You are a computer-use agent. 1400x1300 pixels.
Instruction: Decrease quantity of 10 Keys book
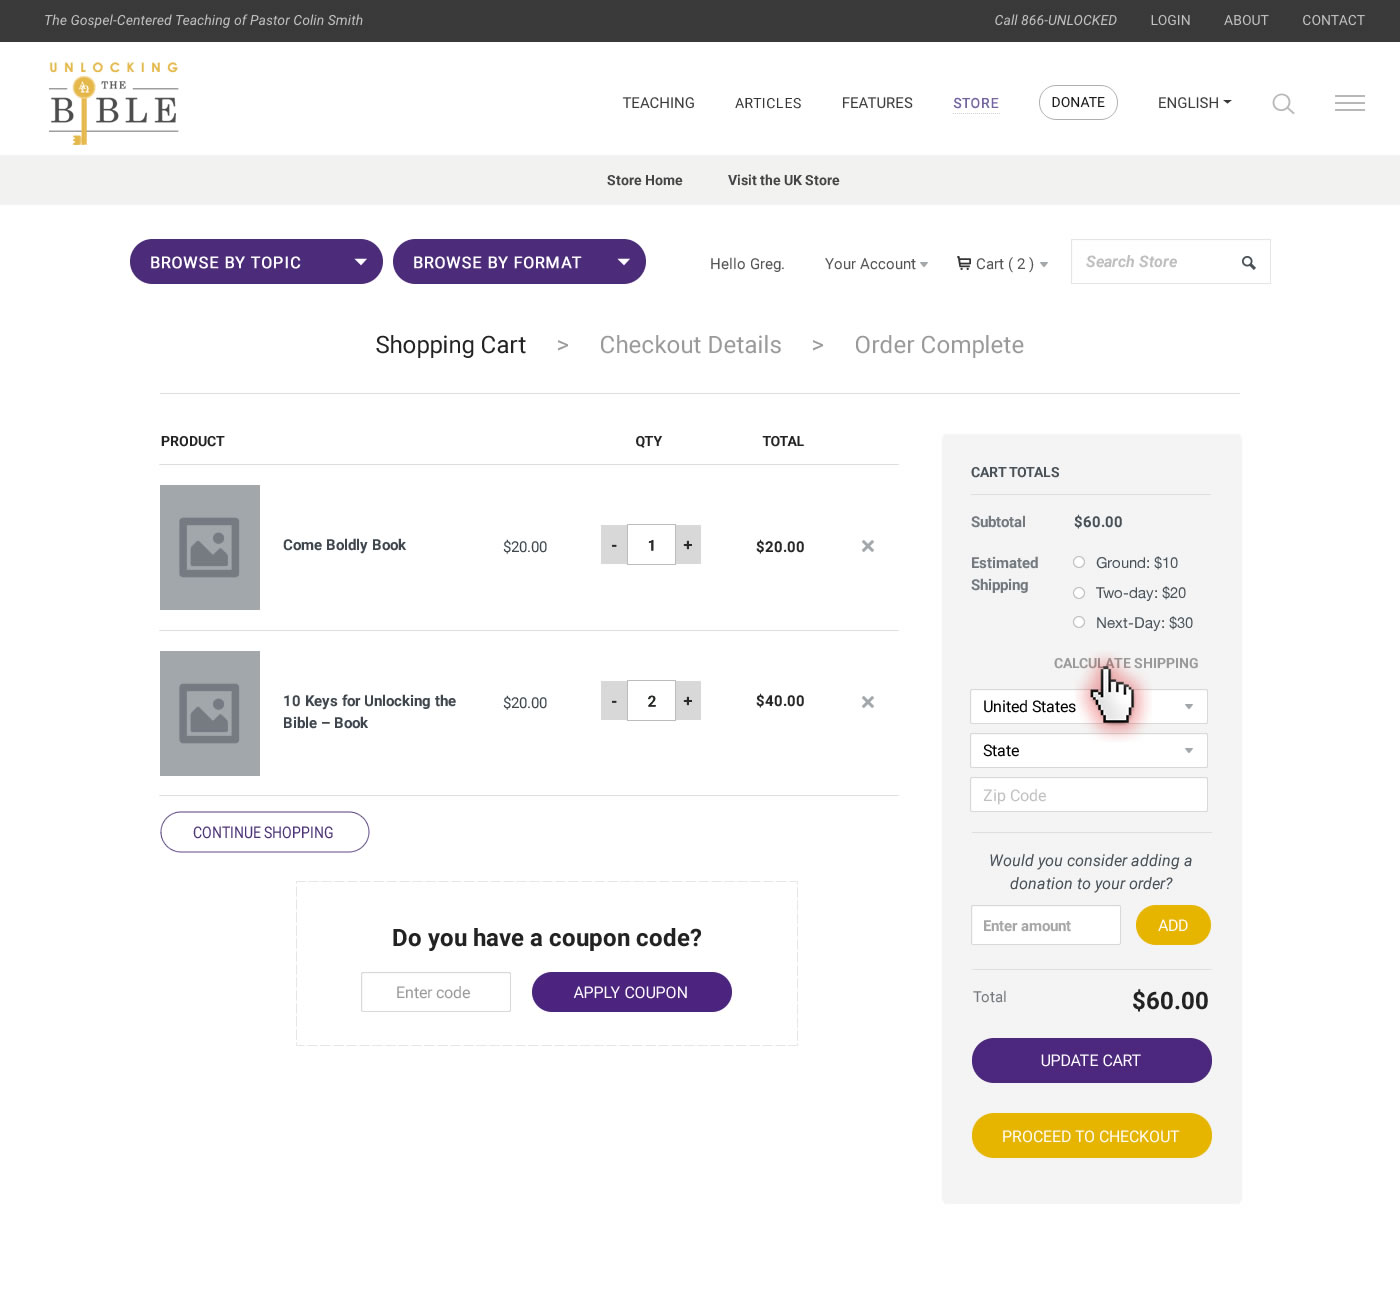tap(614, 701)
